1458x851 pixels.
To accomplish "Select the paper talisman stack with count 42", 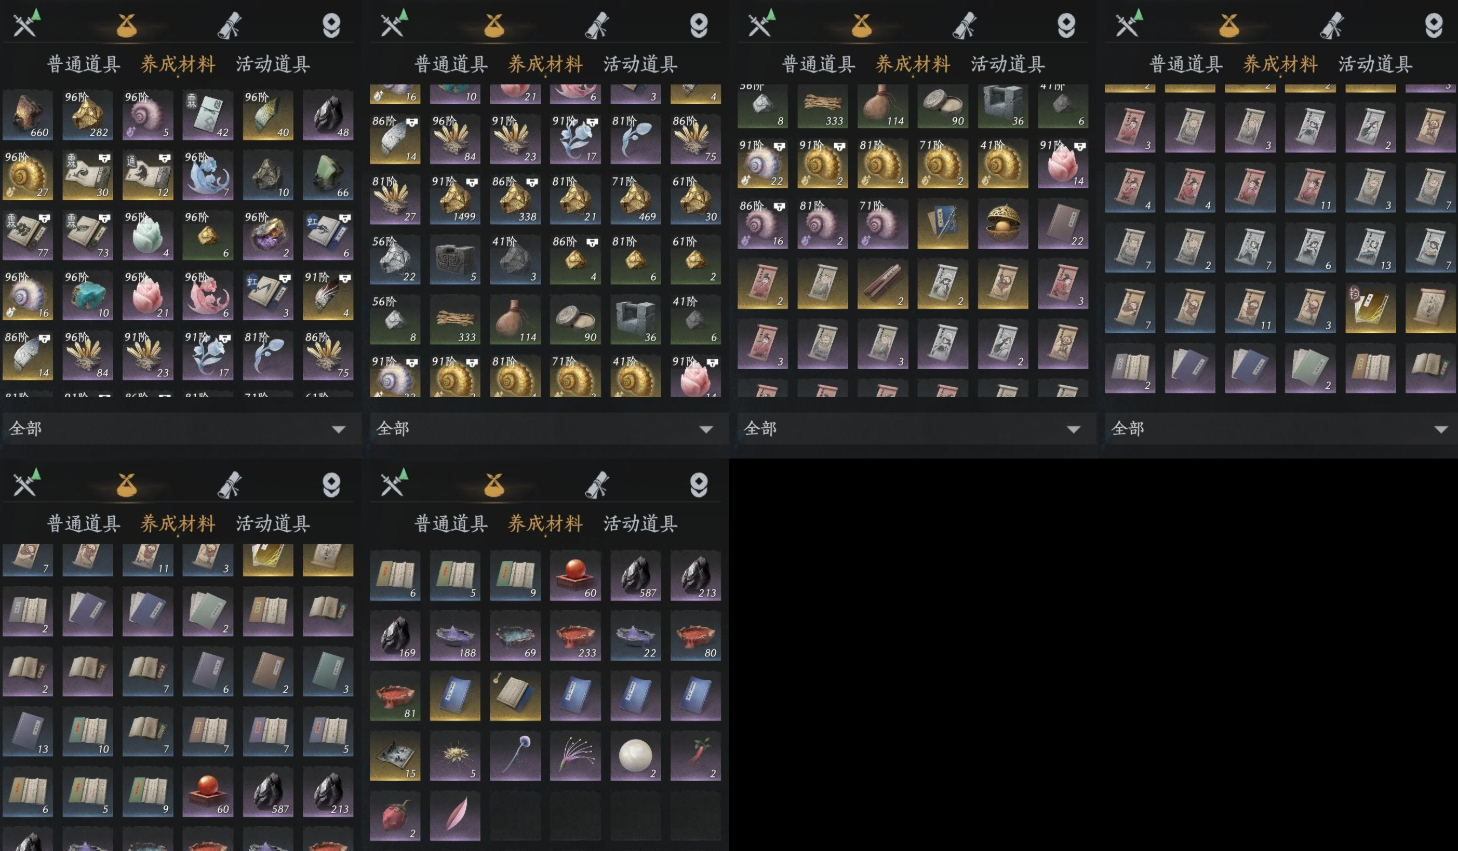I will coord(208,115).
